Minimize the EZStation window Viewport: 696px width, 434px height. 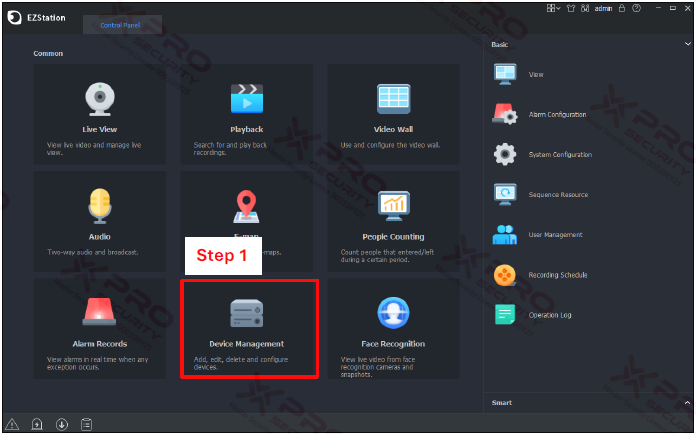659,8
